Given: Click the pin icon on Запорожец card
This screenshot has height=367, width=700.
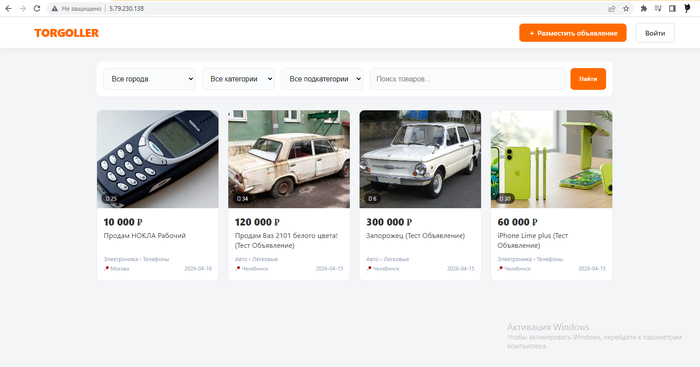Looking at the screenshot, I should click(x=369, y=268).
